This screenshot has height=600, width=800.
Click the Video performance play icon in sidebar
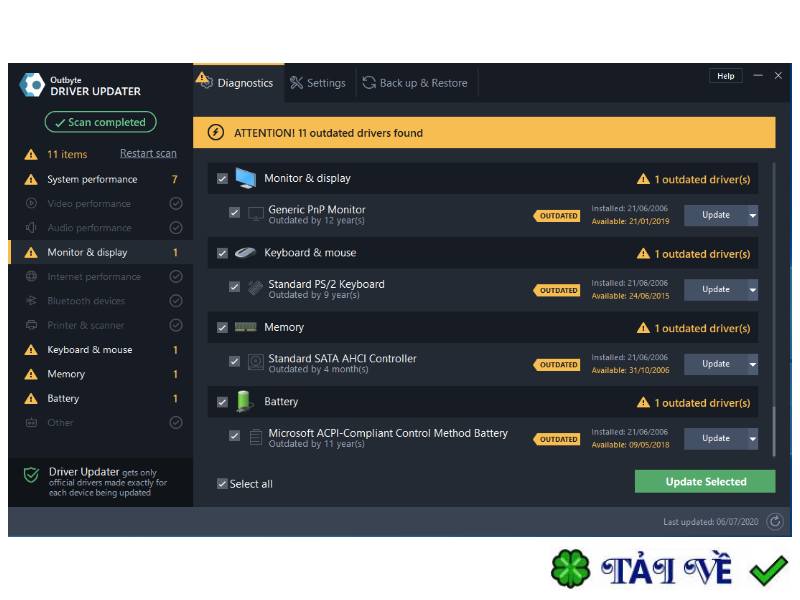click(x=31, y=203)
